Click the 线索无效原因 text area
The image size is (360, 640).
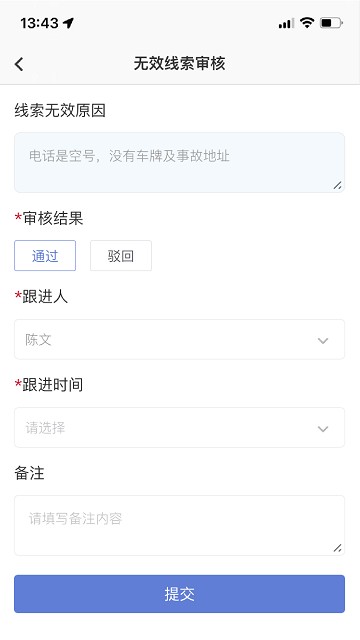(x=180, y=162)
